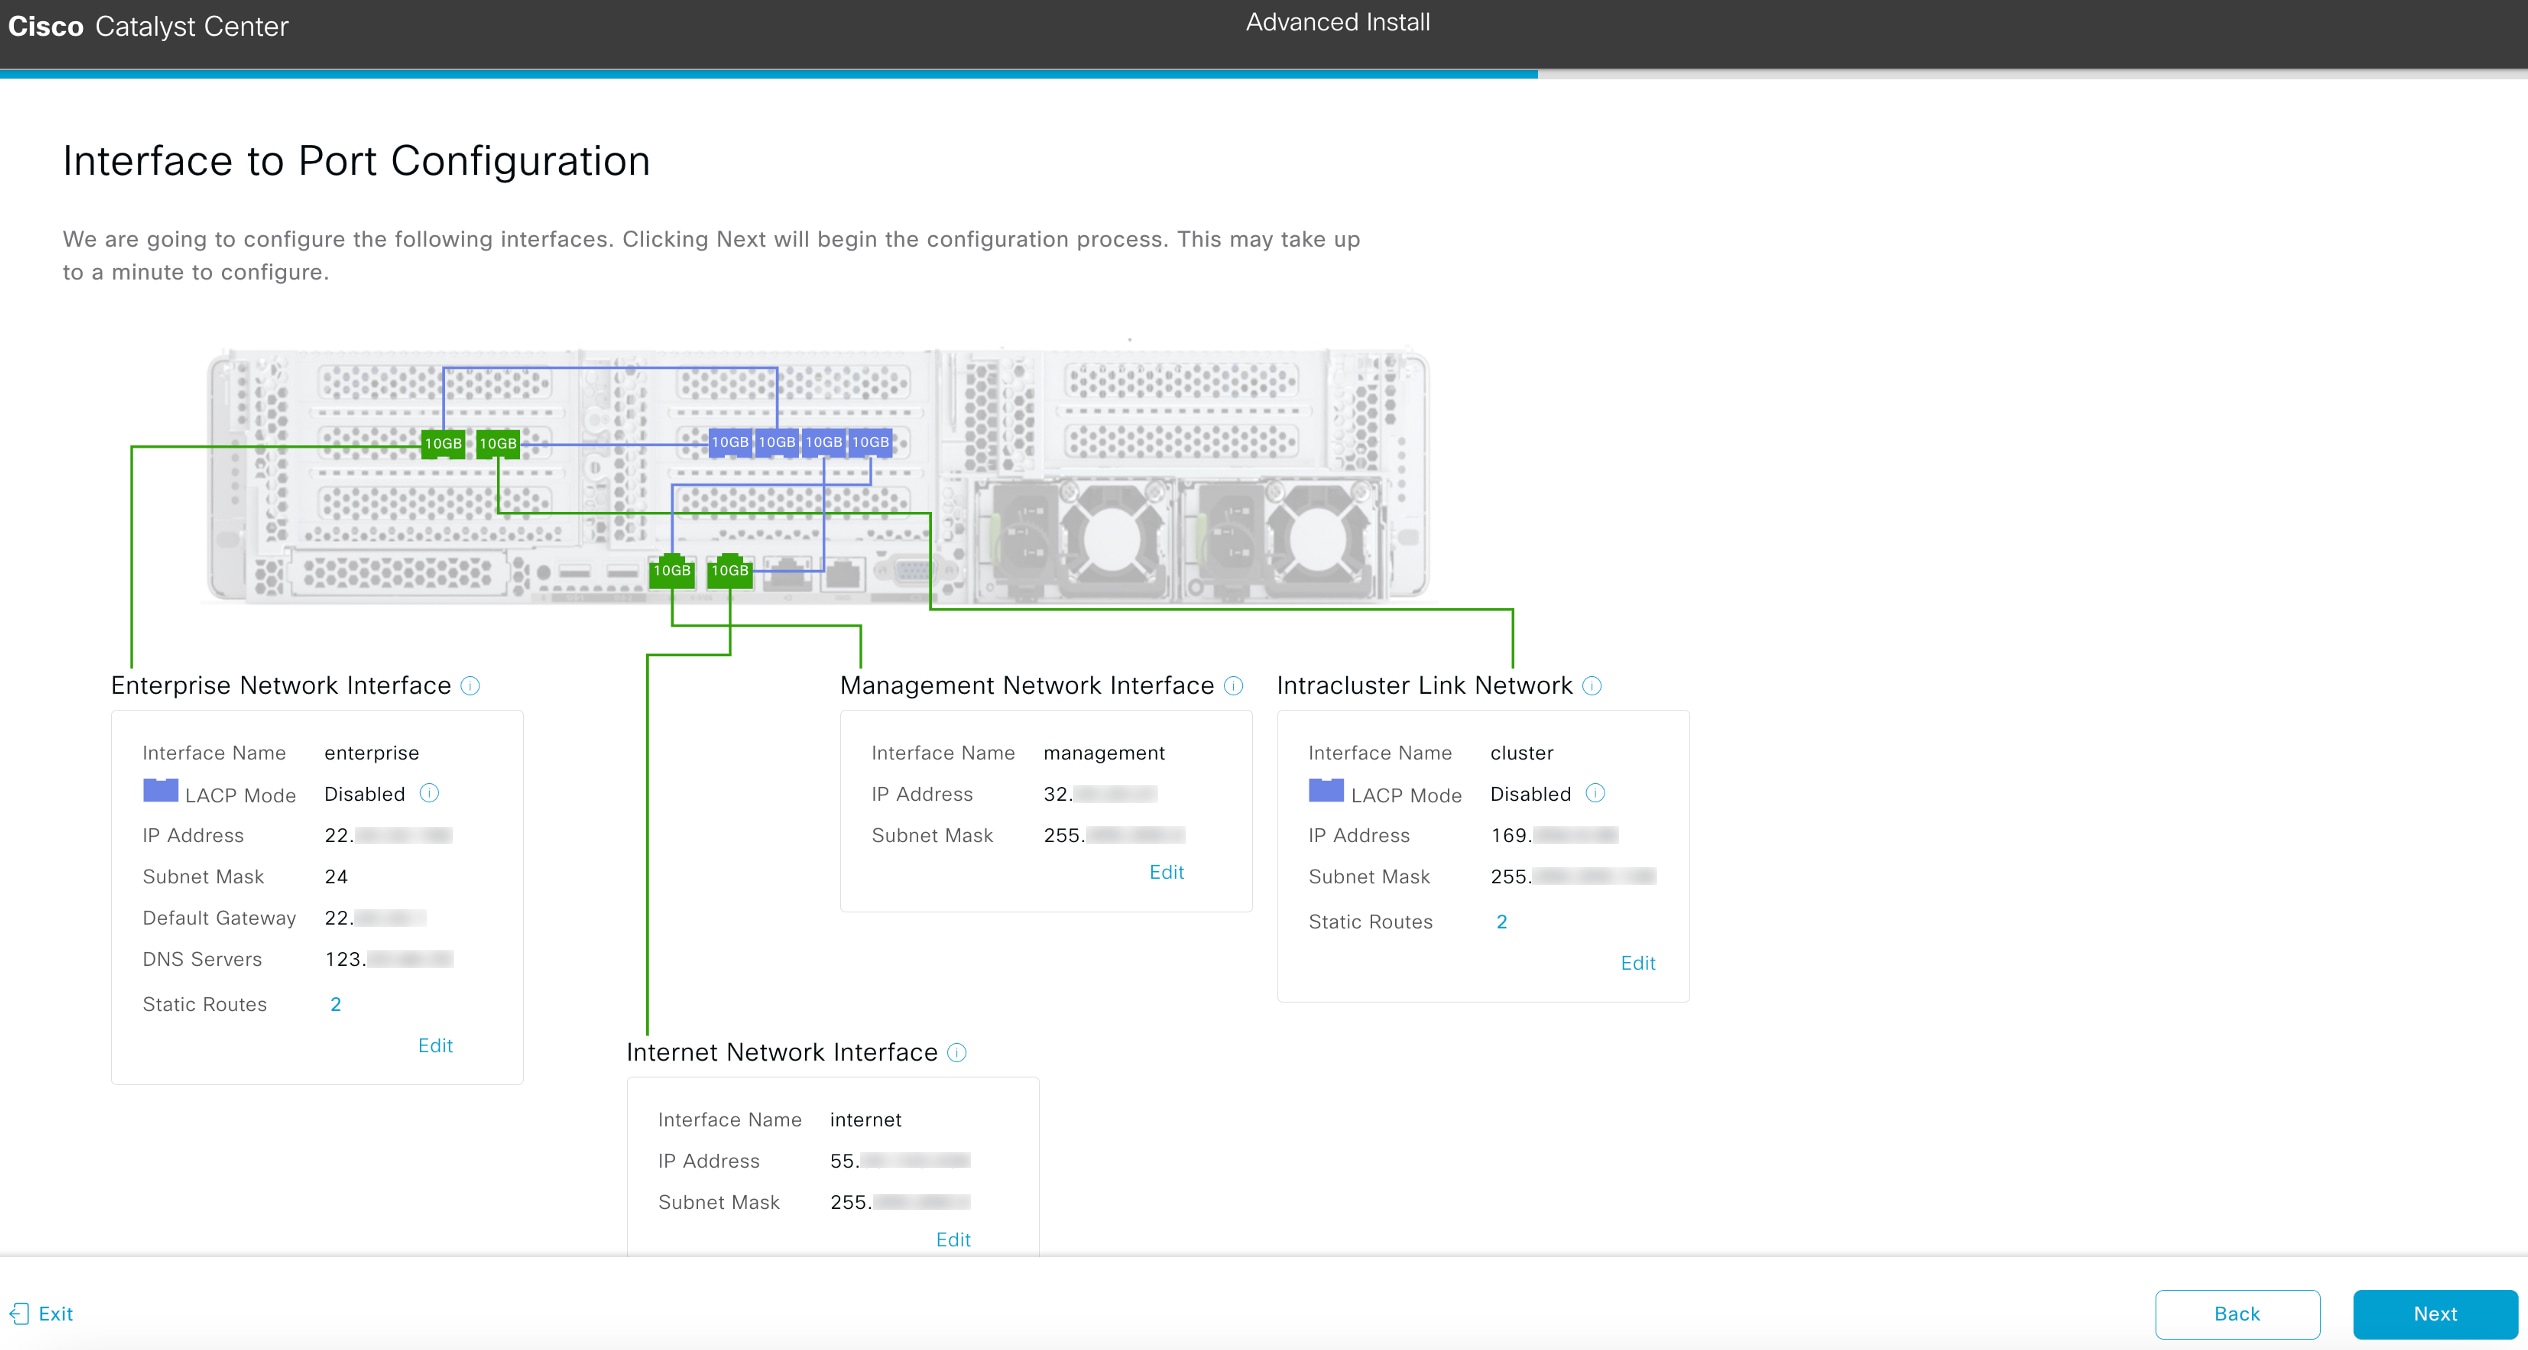Edit the Enterprise Network Interface settings
The image size is (2528, 1350).
tap(435, 1045)
